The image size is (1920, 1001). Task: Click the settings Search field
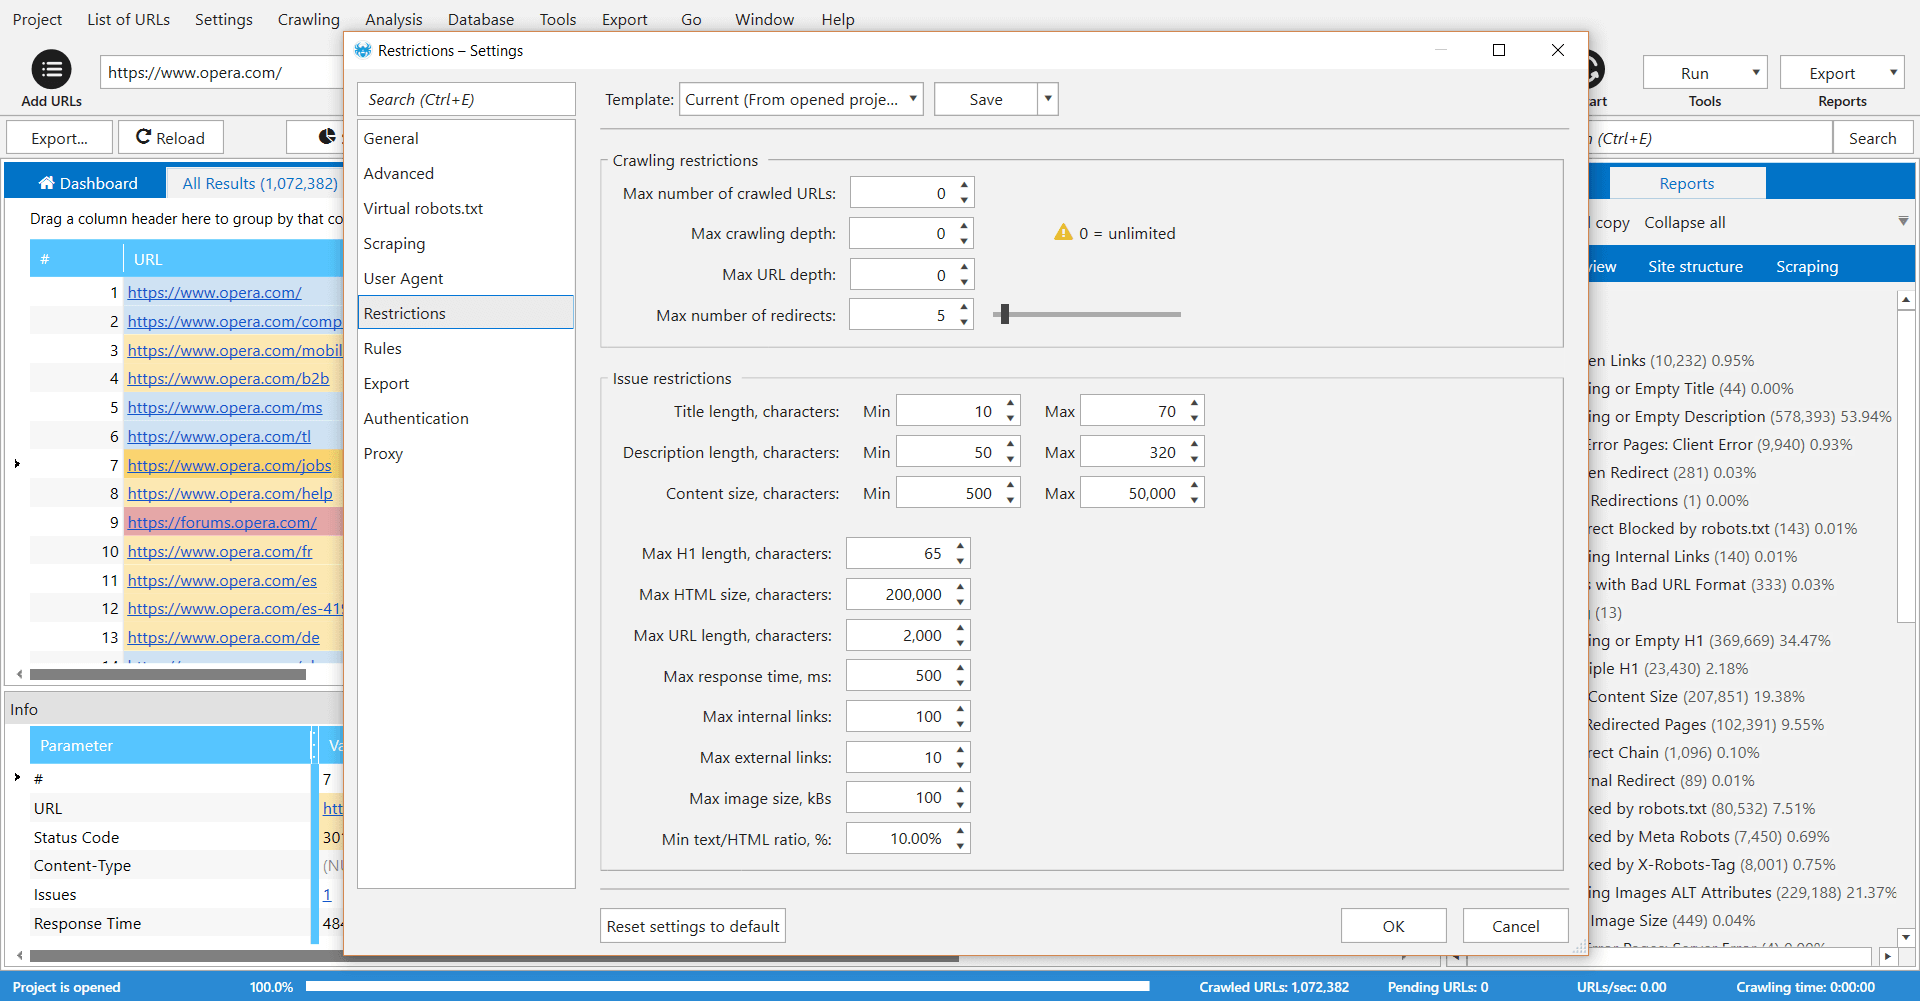coord(466,99)
